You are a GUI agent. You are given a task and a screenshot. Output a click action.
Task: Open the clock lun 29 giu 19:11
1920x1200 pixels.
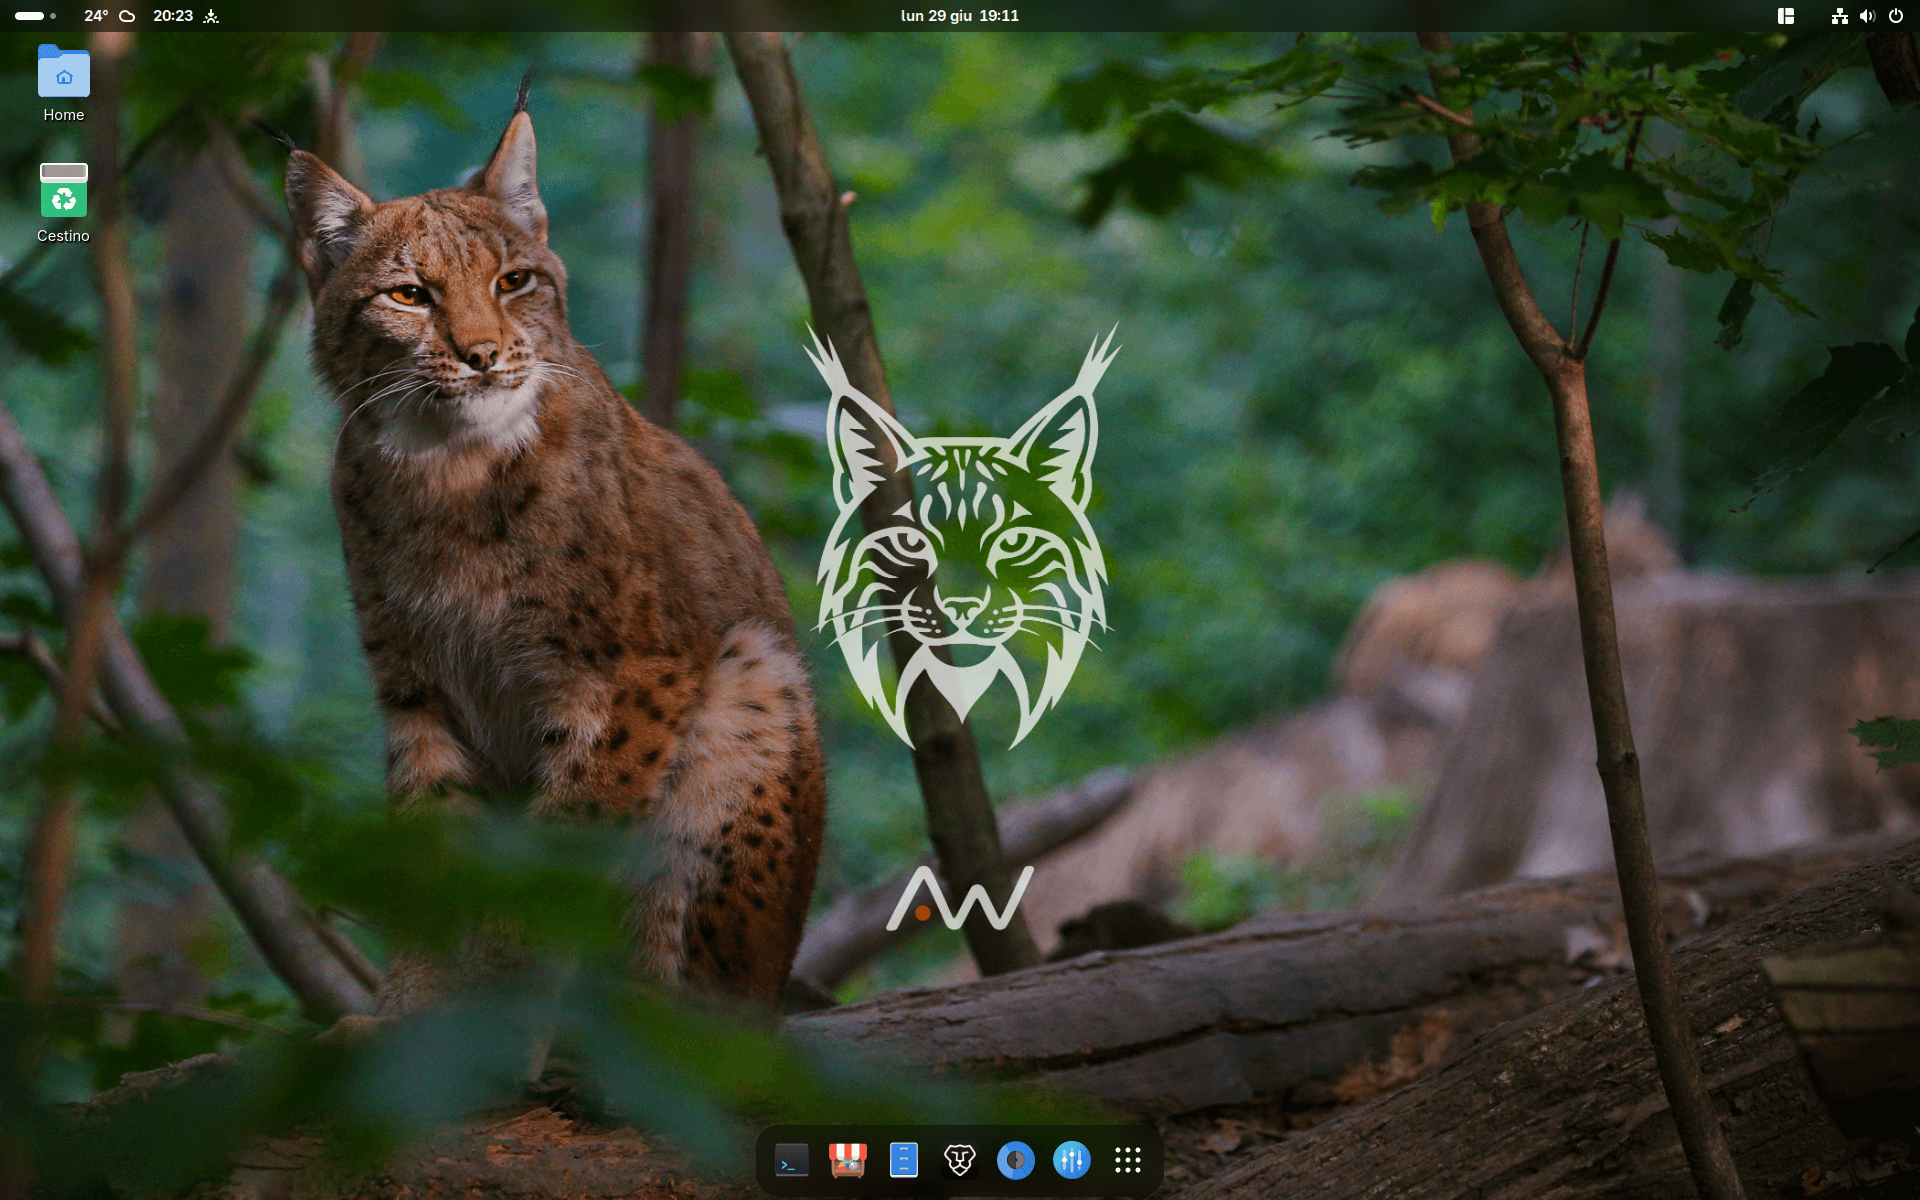(959, 16)
